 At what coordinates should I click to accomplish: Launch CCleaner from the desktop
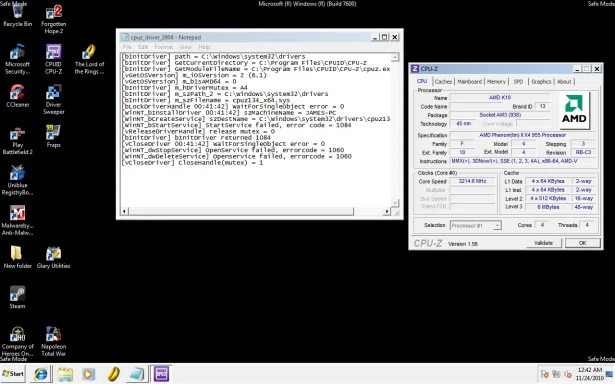pos(17,96)
